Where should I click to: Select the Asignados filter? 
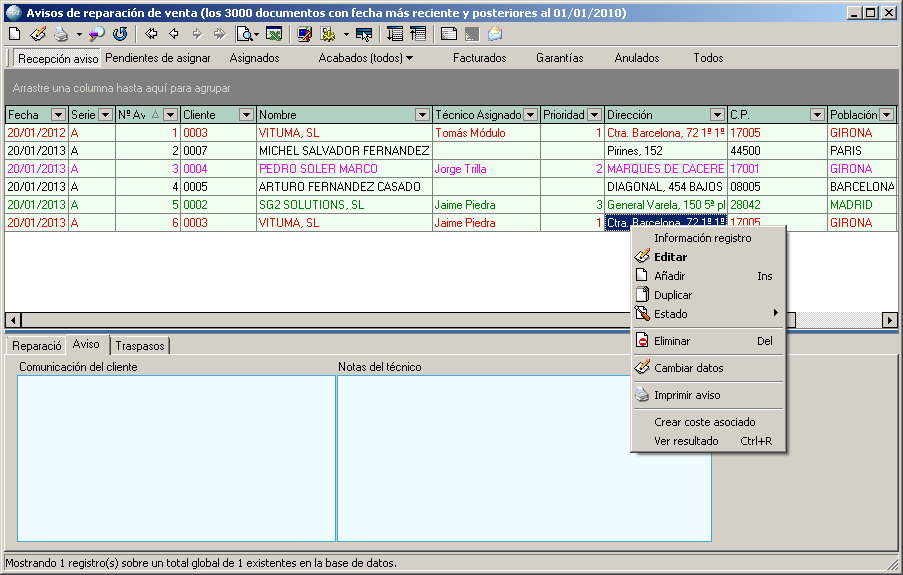coord(255,58)
